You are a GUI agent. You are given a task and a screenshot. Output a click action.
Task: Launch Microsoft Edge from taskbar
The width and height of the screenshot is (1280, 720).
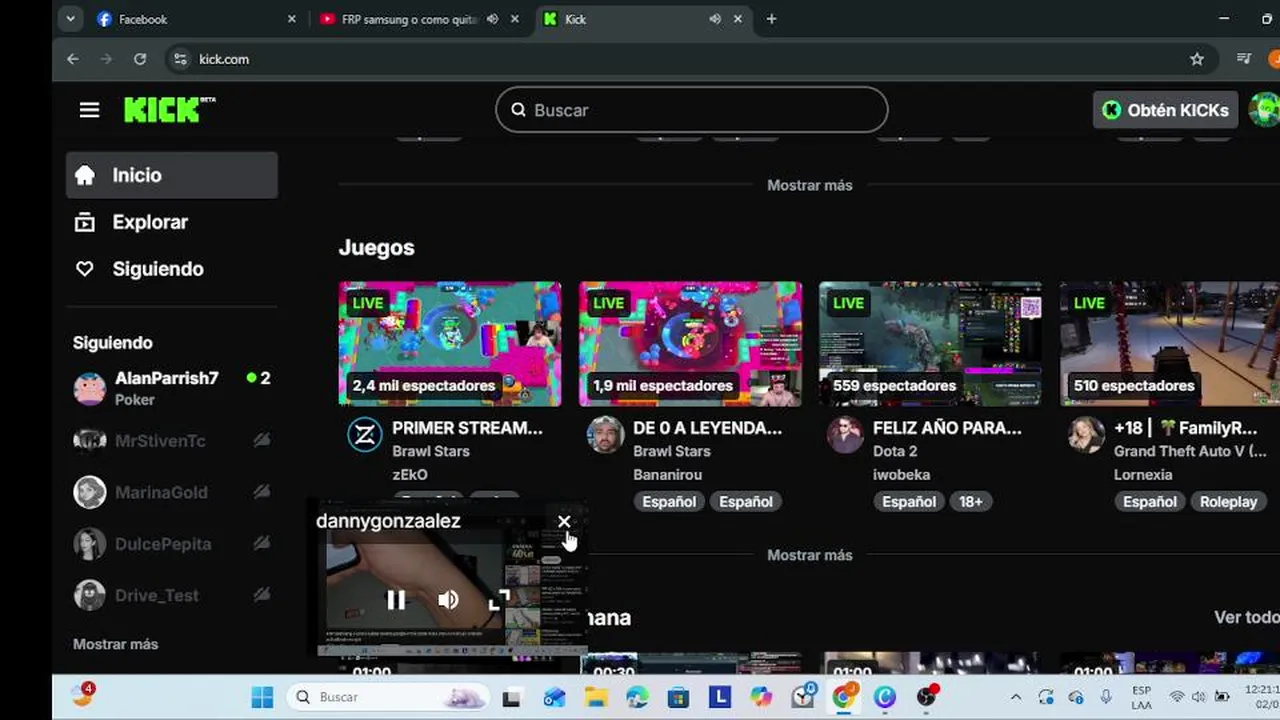pos(637,697)
